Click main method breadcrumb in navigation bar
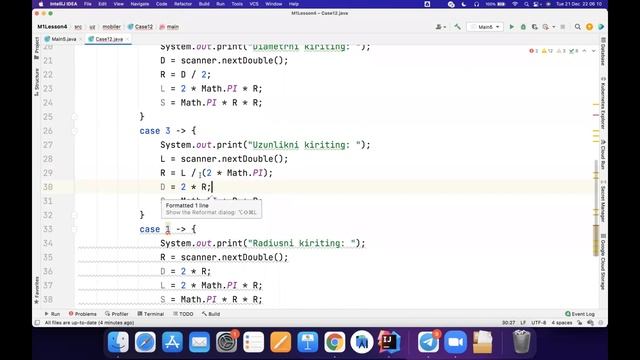 169,27
